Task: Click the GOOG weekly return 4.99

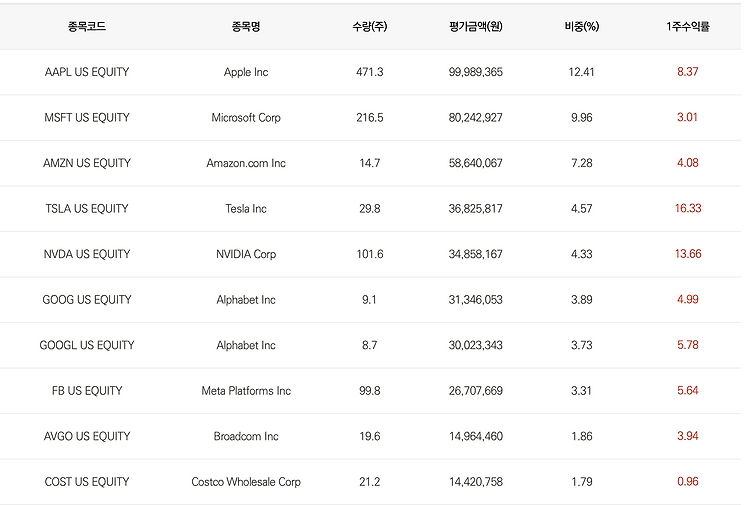Action: point(688,299)
